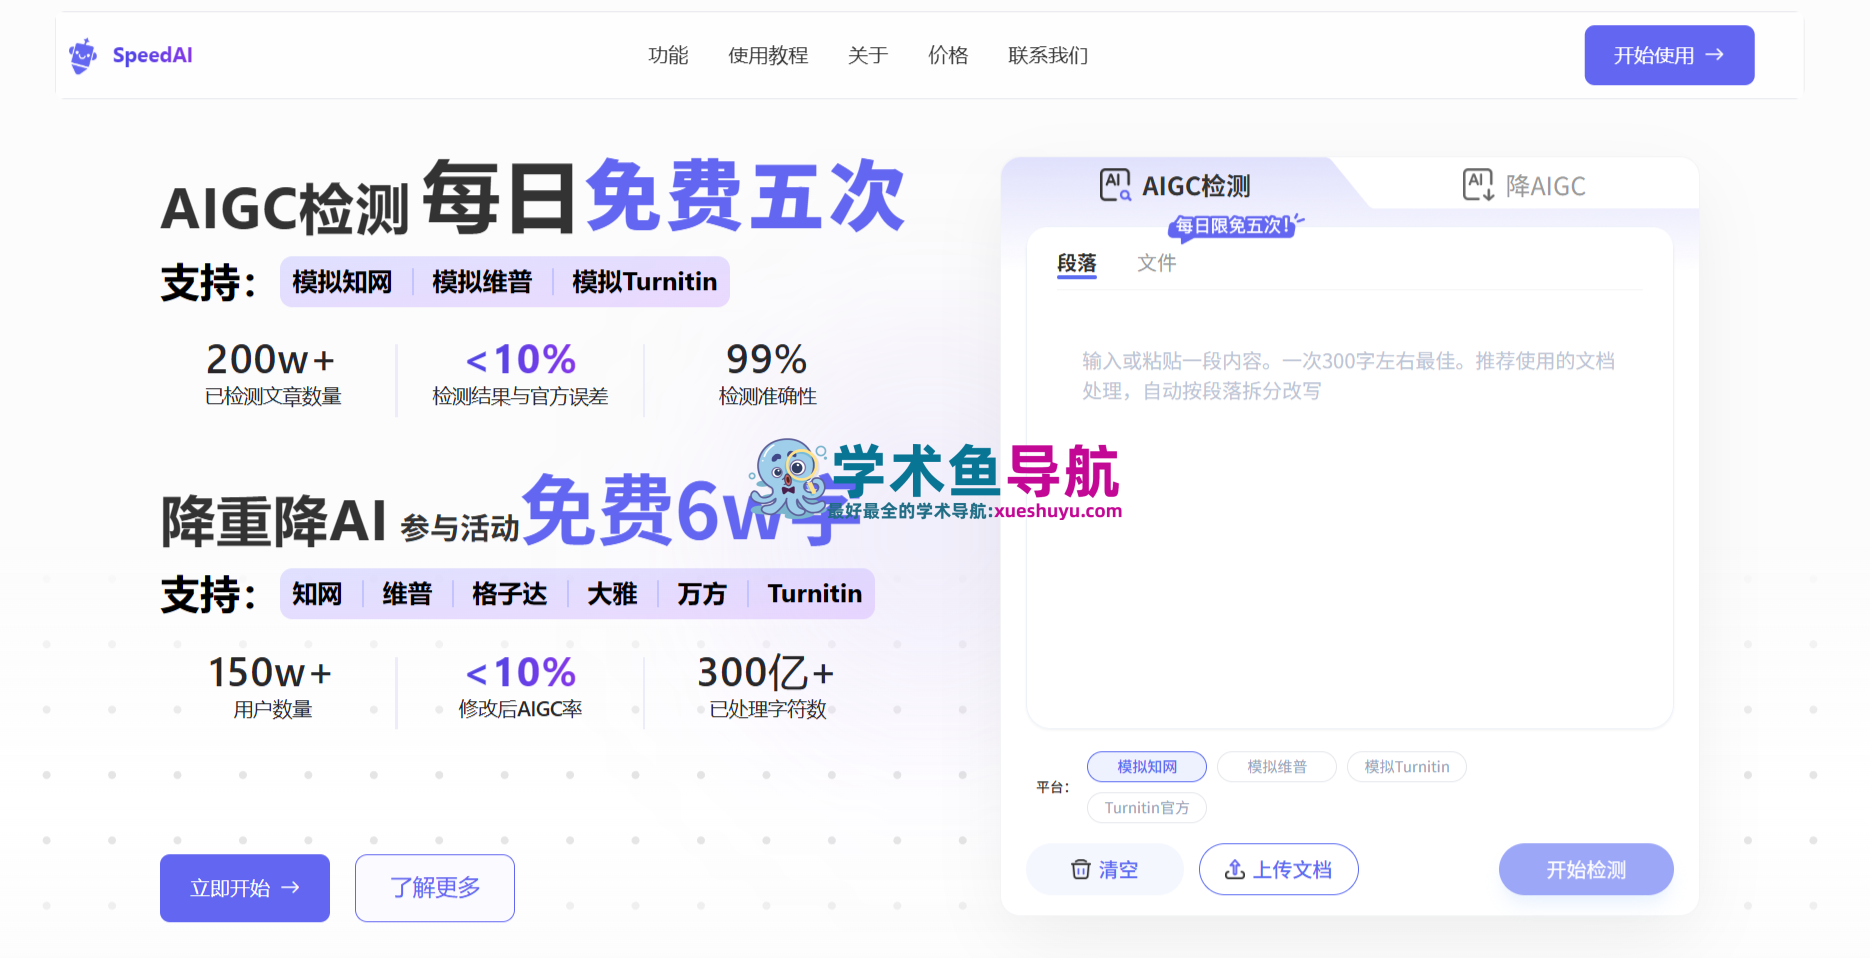Click the trash can icon next to 清空
Image resolution: width=1870 pixels, height=958 pixels.
pos(1080,870)
